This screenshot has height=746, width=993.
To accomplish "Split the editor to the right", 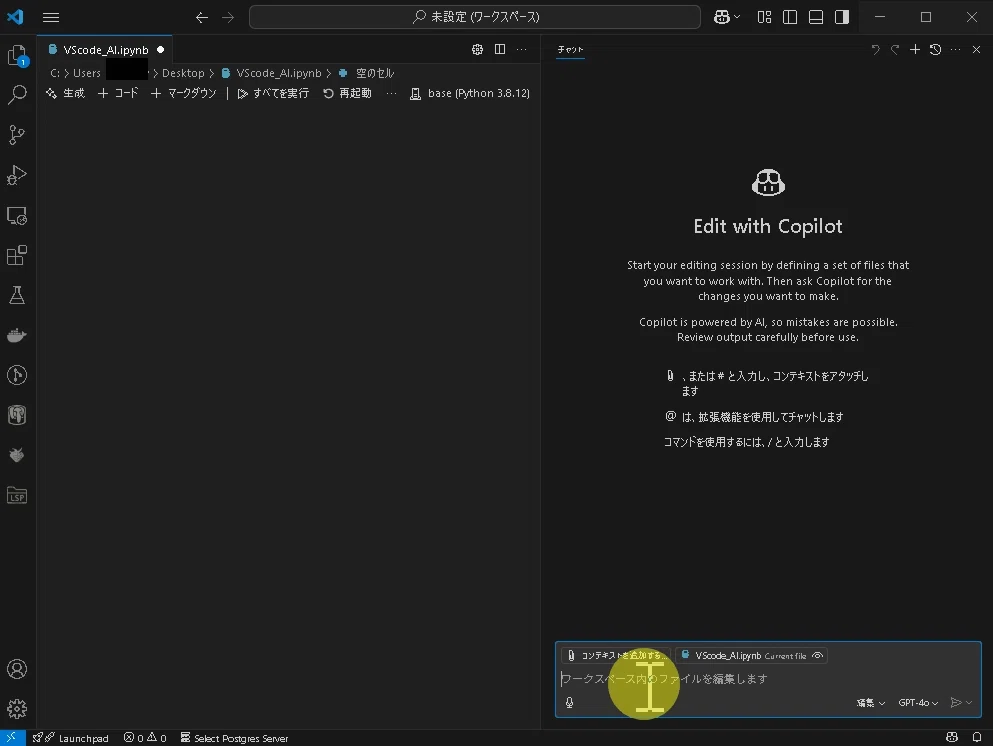I will coord(500,49).
